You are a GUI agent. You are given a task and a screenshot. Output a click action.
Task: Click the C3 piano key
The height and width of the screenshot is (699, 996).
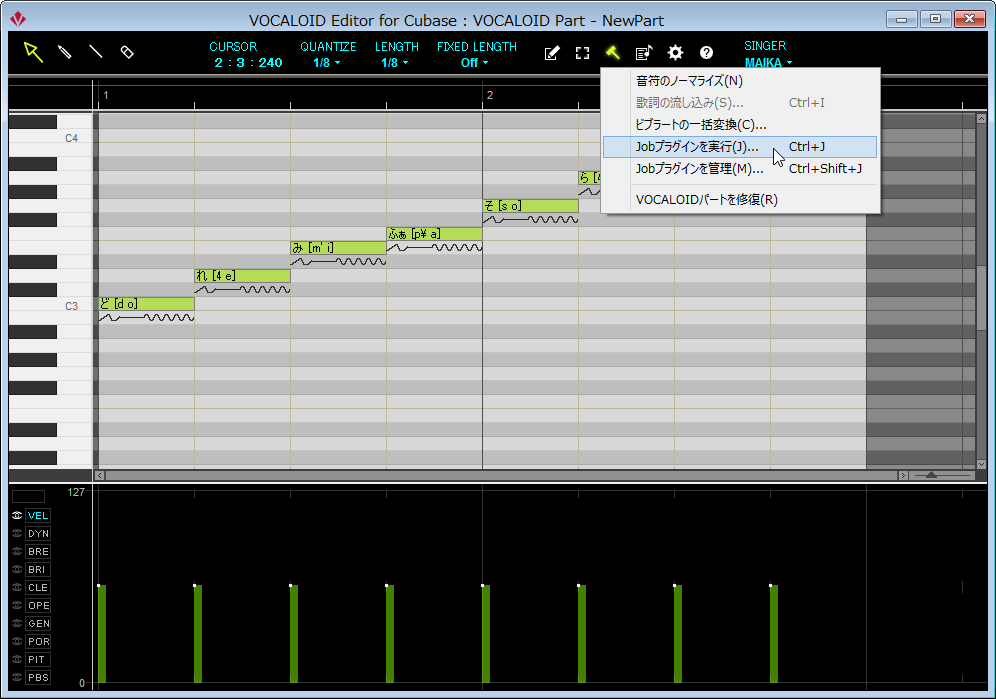click(51, 306)
